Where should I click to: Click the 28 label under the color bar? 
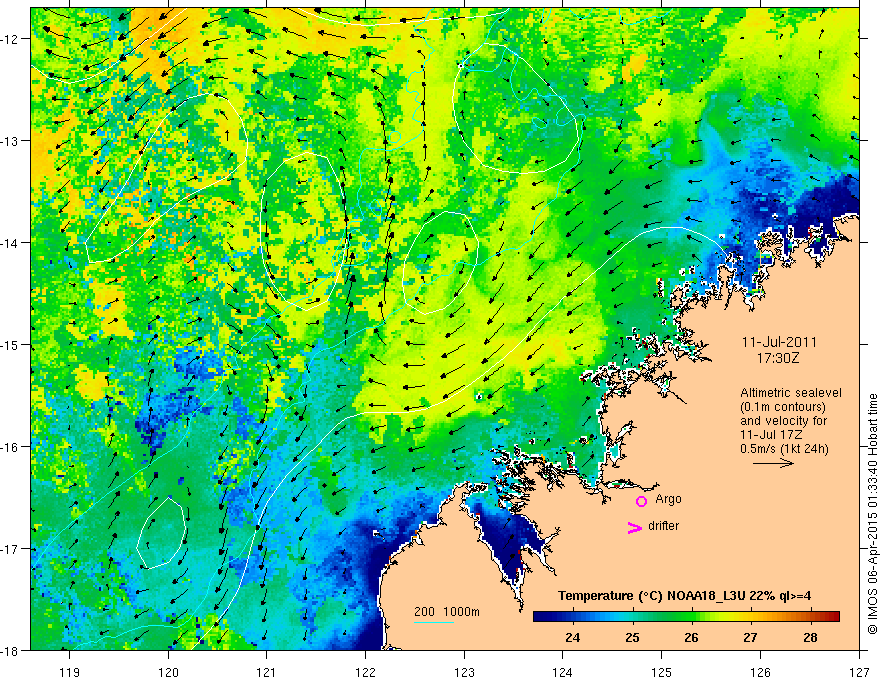click(x=810, y=637)
